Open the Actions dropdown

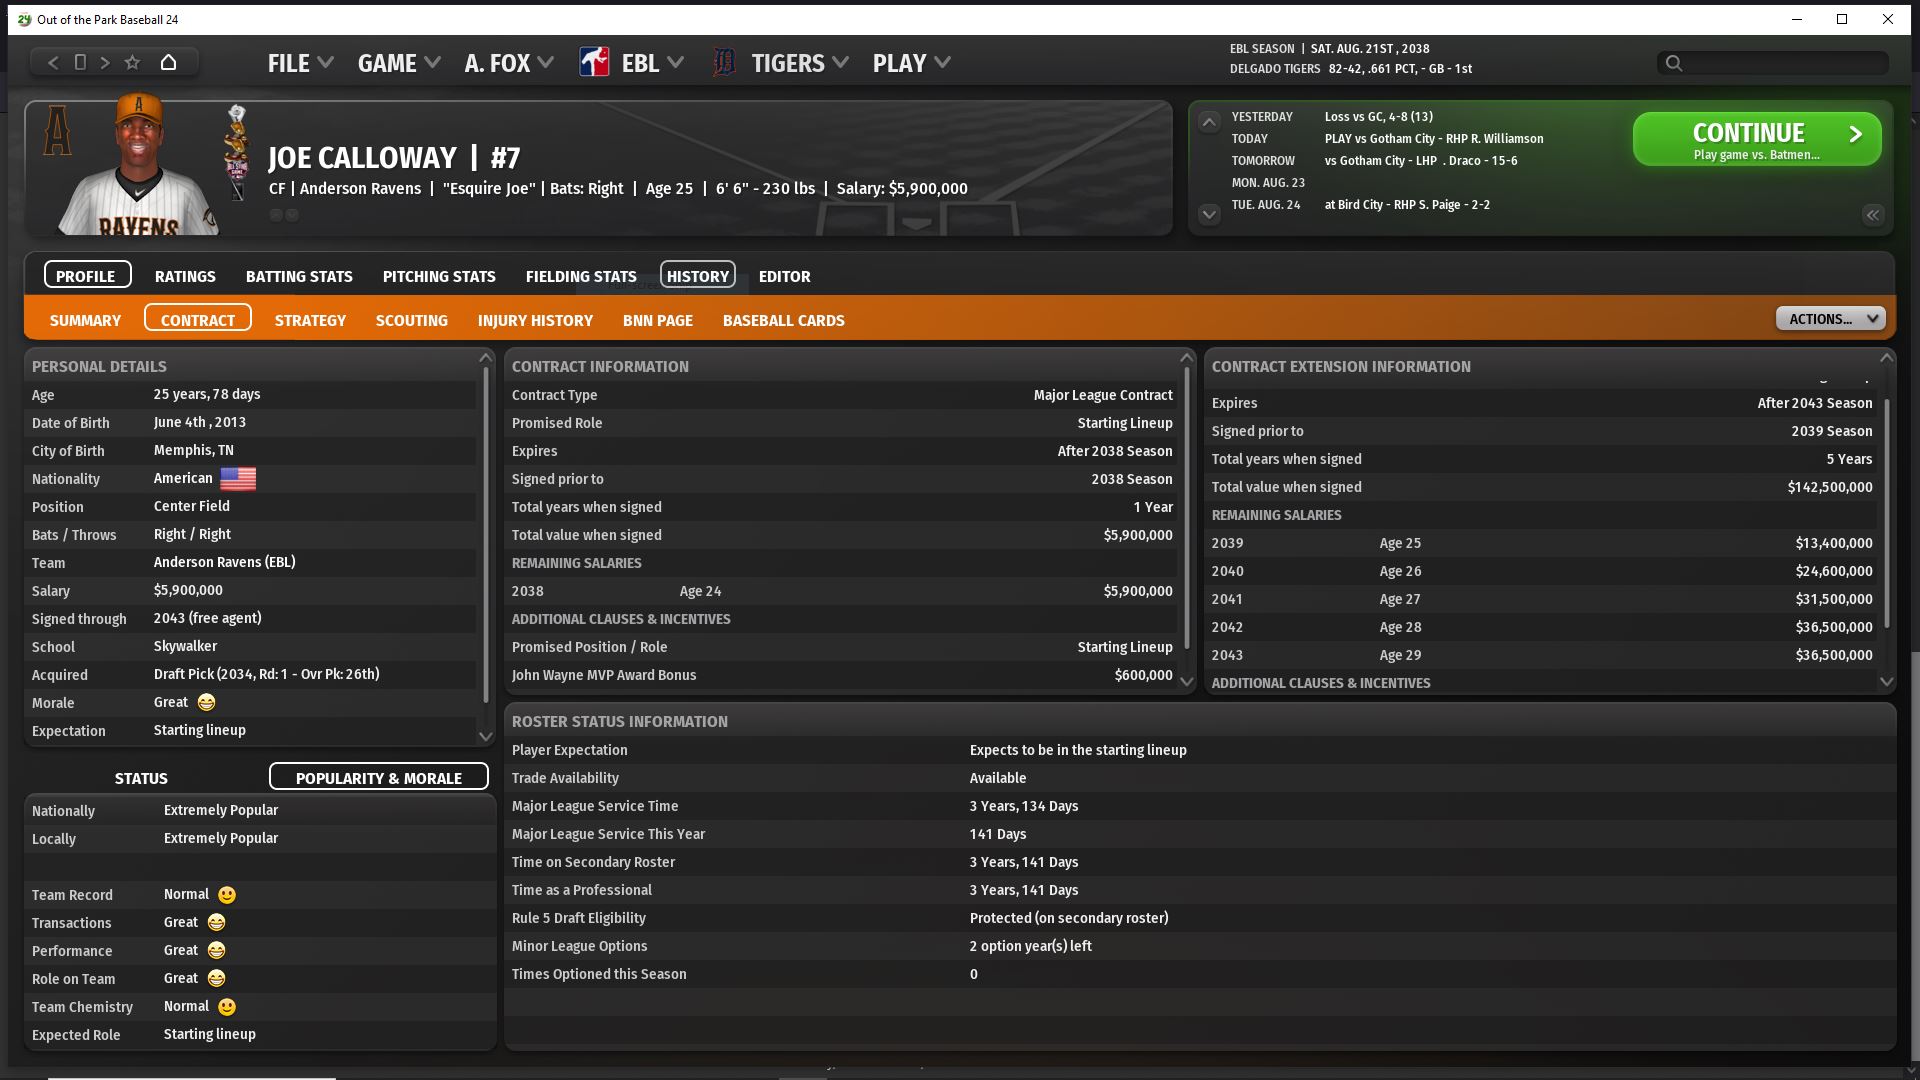[x=1830, y=319]
